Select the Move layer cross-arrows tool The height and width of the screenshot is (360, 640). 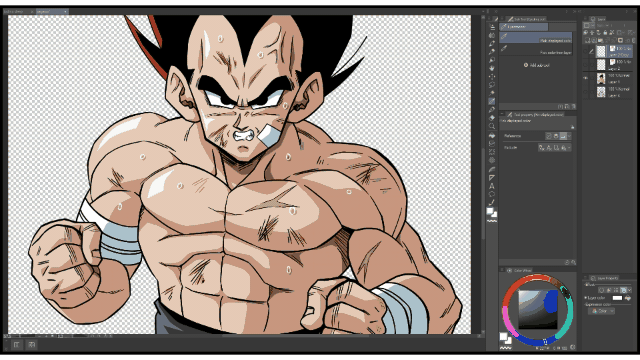pyautogui.click(x=492, y=76)
